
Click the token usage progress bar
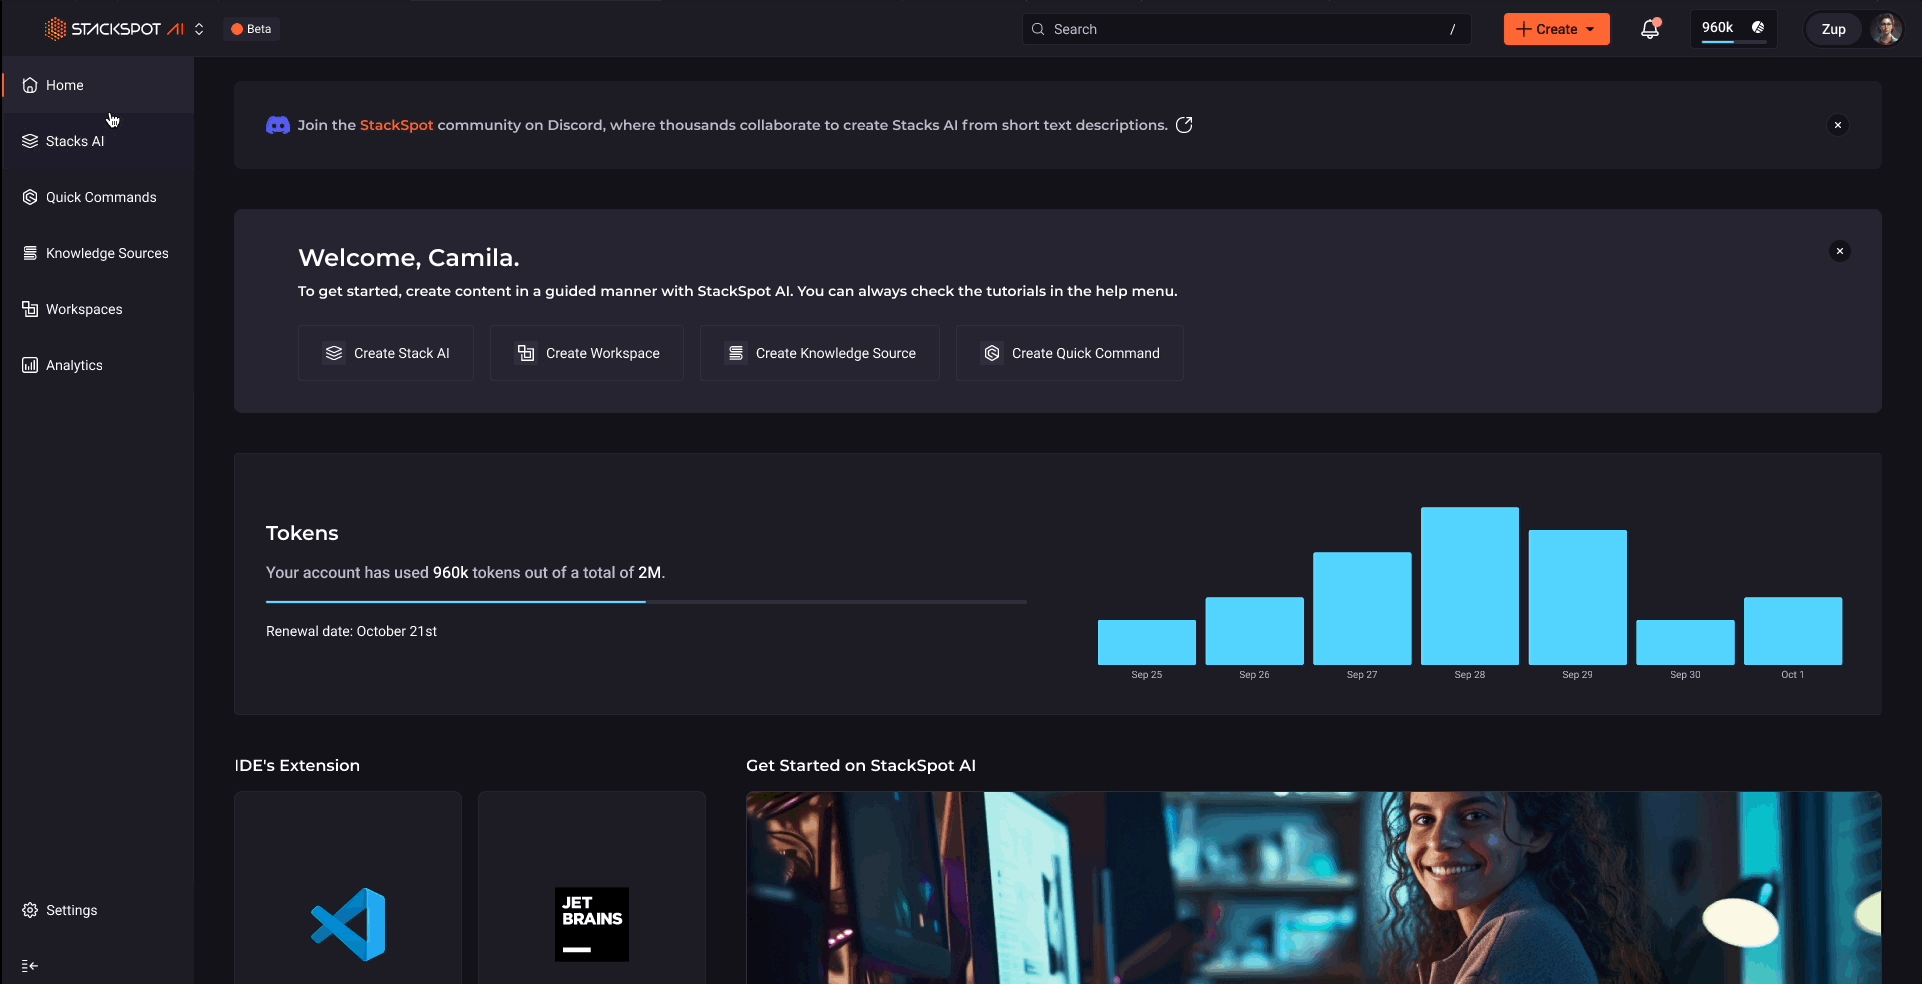tap(646, 602)
